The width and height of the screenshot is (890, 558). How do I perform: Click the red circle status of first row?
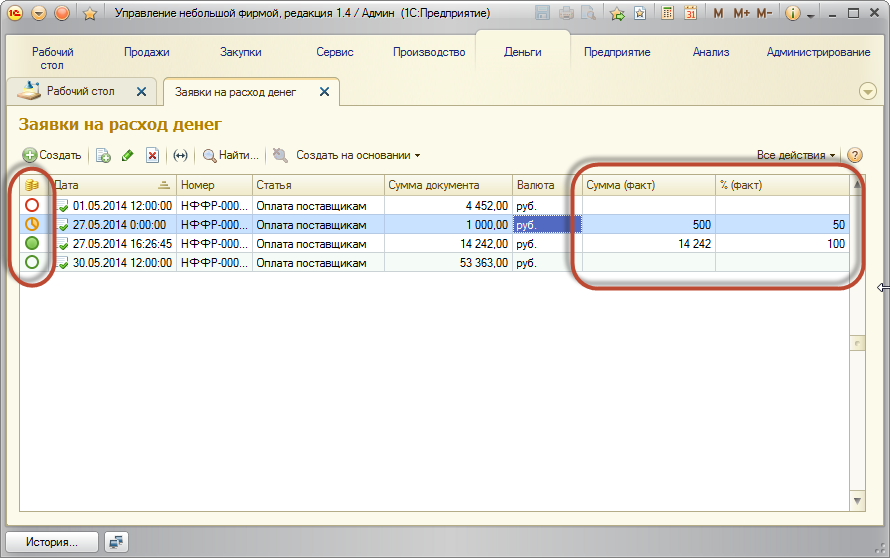(x=32, y=205)
